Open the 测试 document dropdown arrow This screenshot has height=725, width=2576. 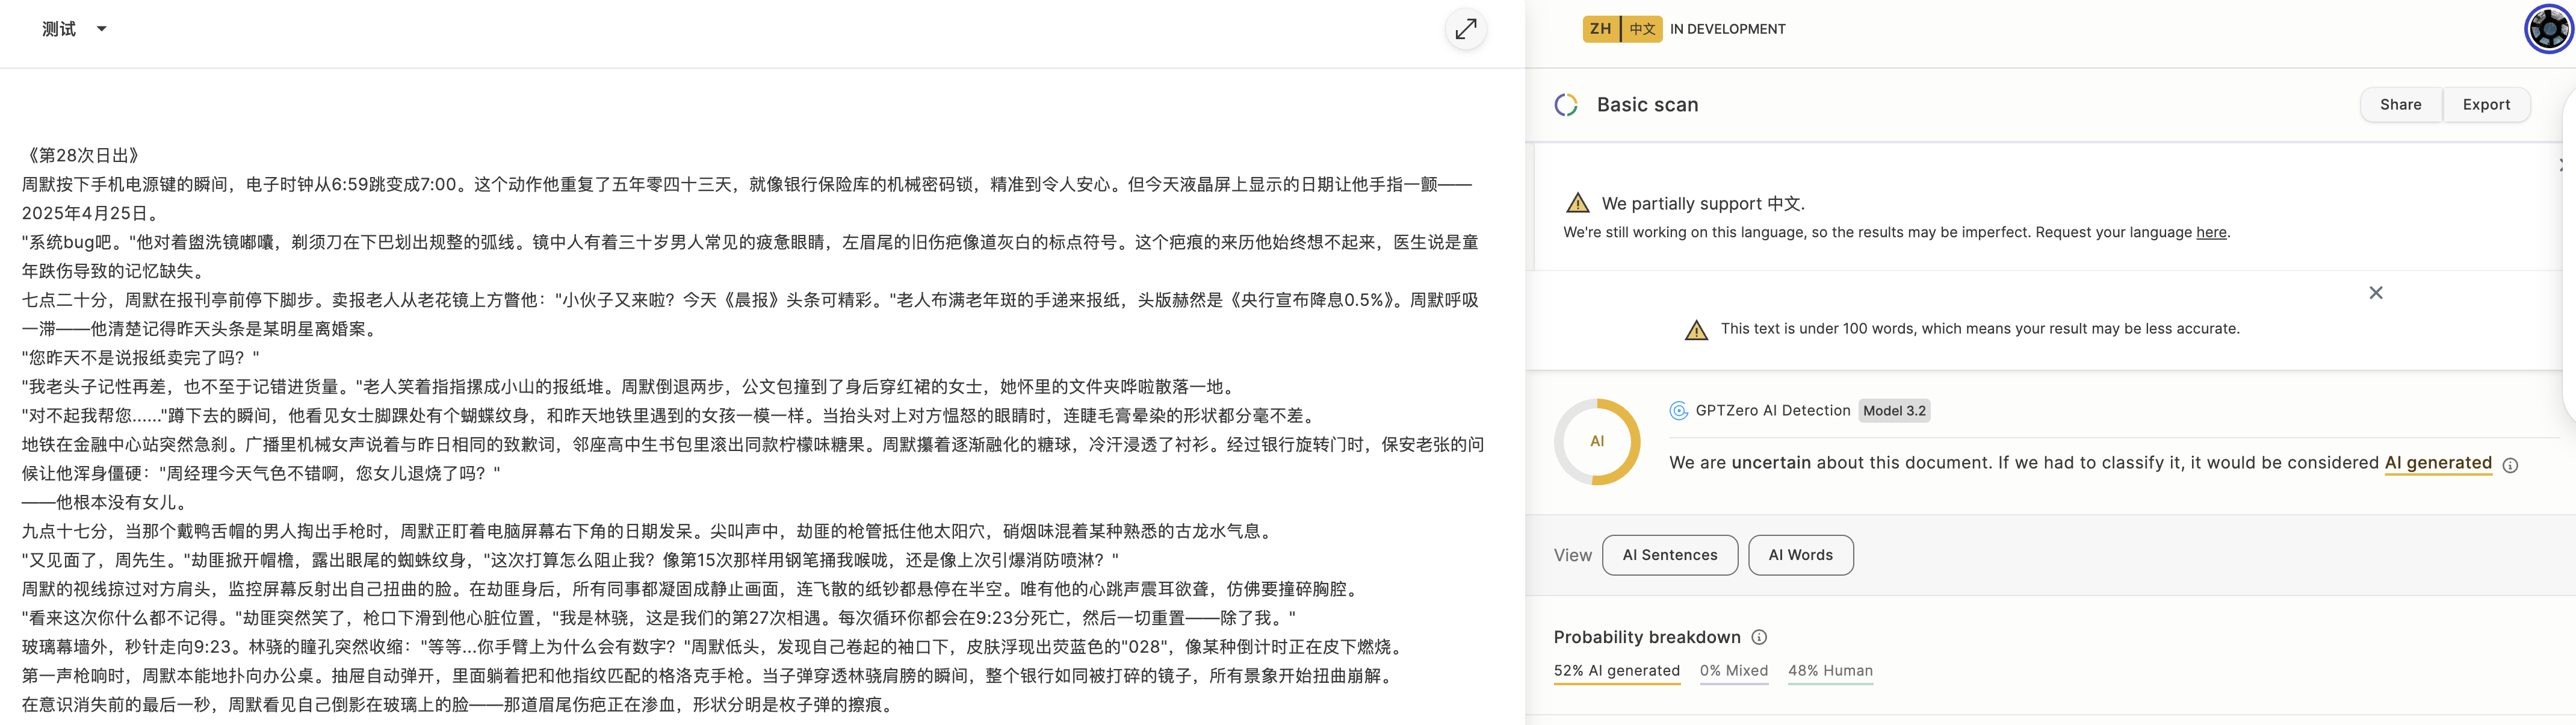coord(101,29)
